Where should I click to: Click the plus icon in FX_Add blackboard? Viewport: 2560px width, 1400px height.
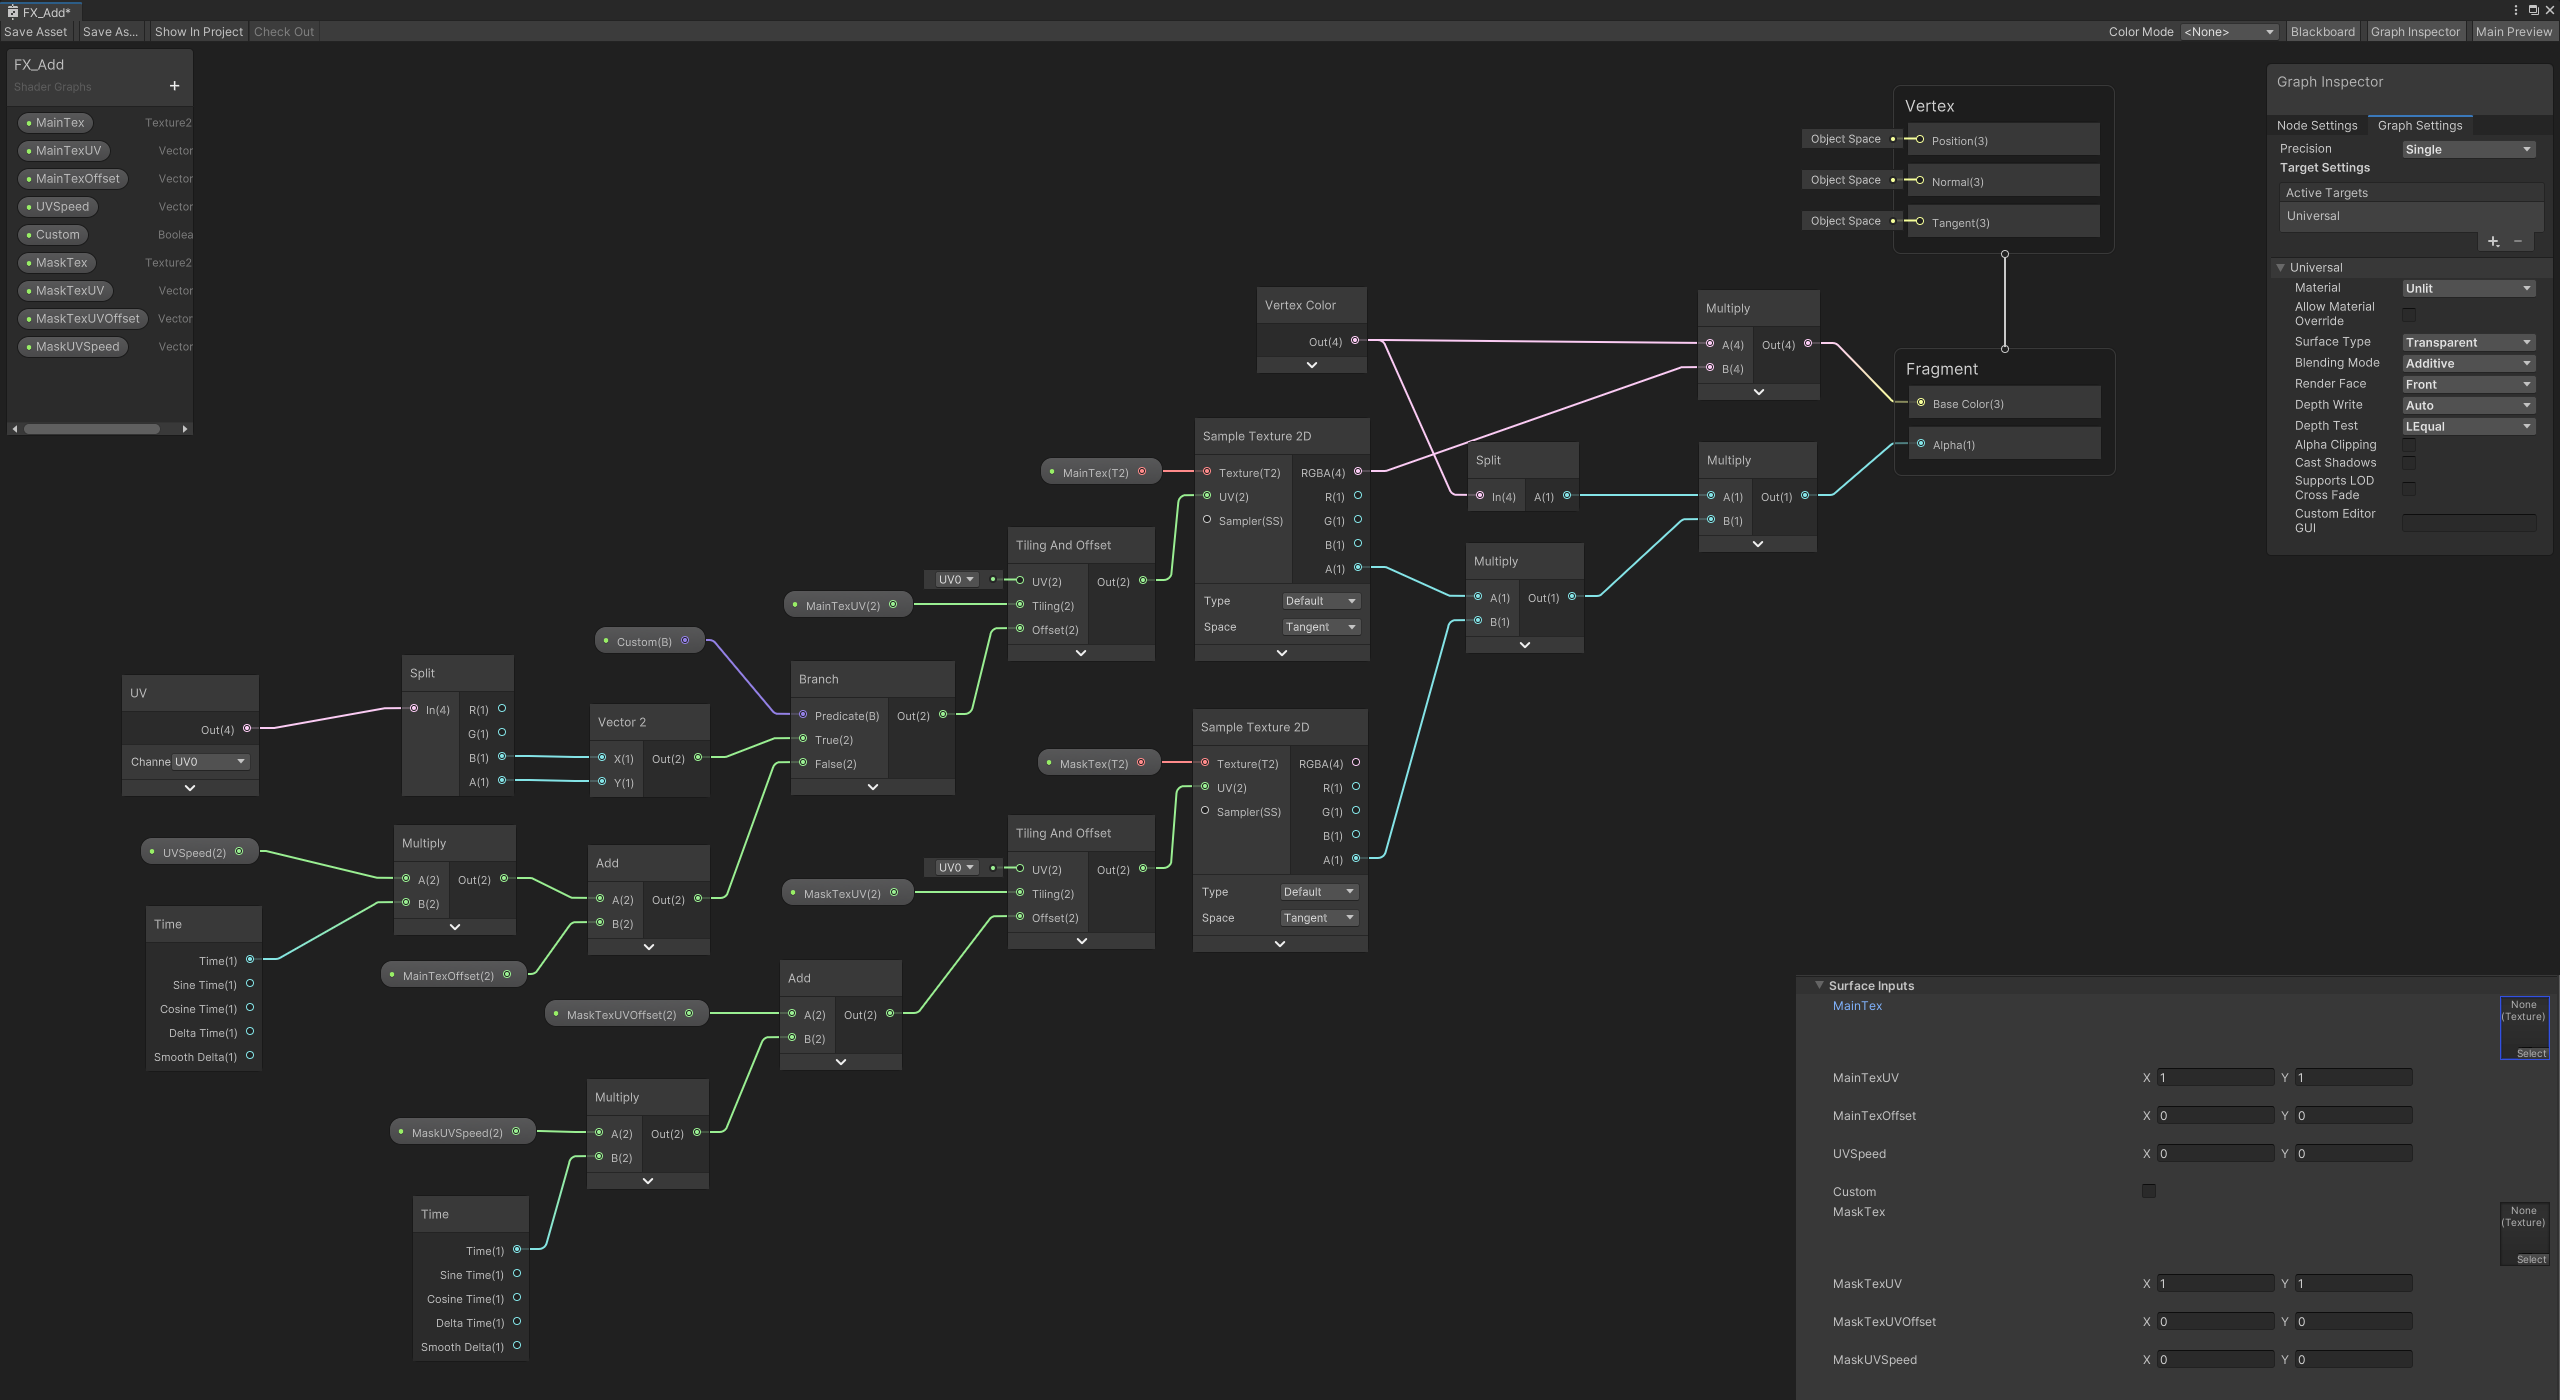(174, 86)
